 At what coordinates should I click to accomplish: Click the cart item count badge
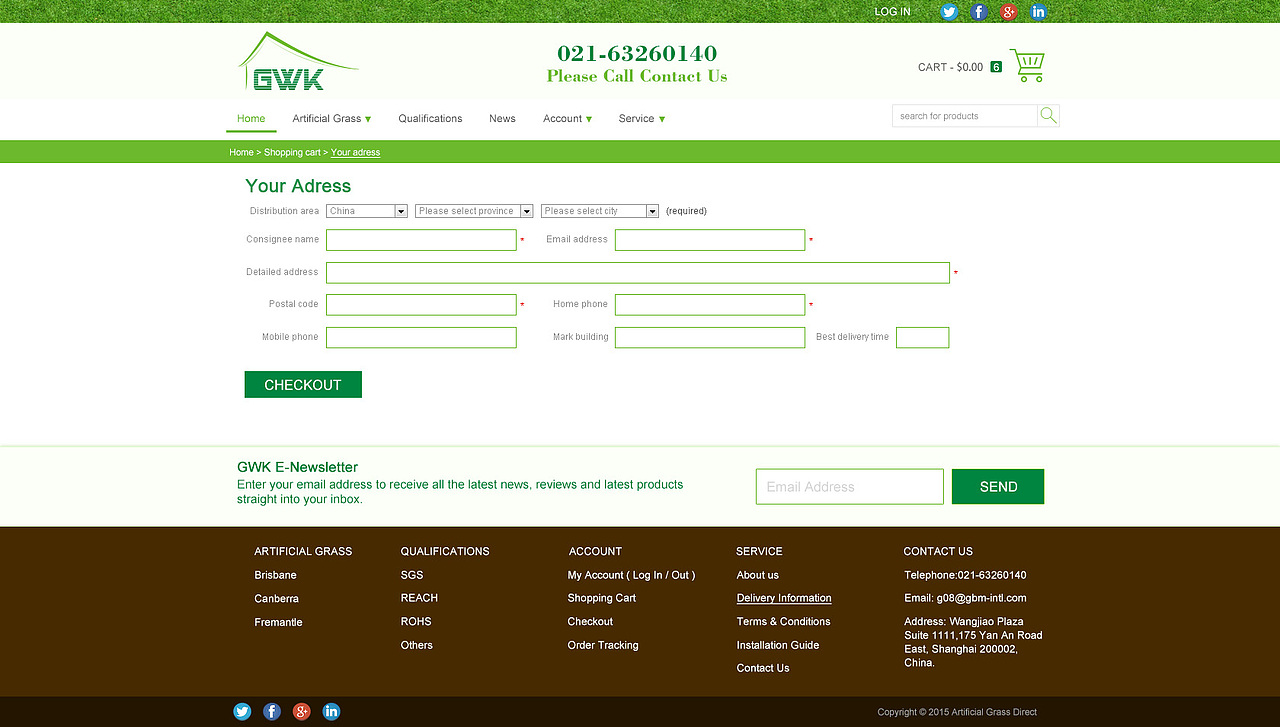point(996,67)
